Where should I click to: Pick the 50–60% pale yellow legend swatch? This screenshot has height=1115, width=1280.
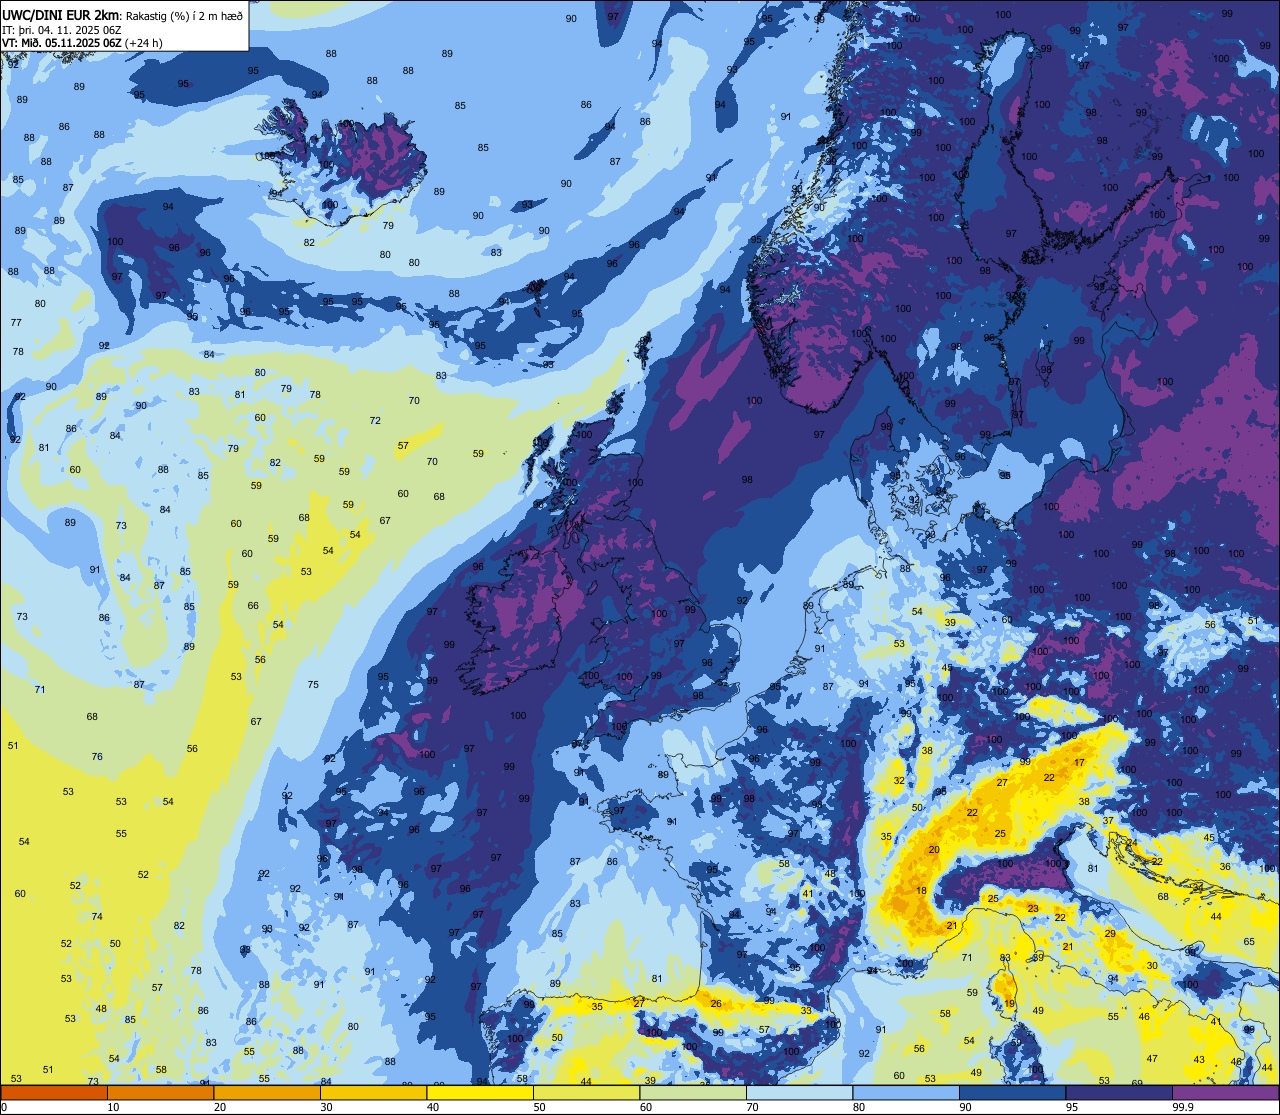click(586, 1092)
